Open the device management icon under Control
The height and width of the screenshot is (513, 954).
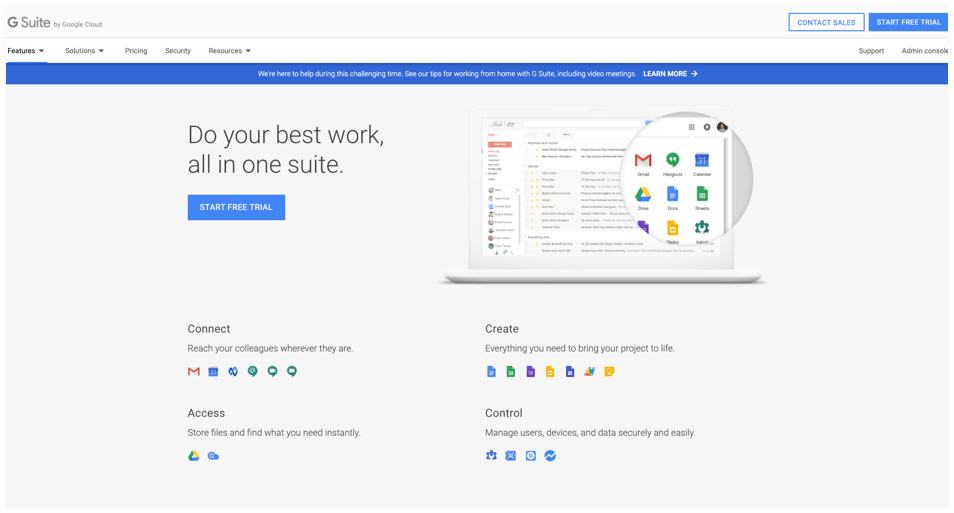531,455
